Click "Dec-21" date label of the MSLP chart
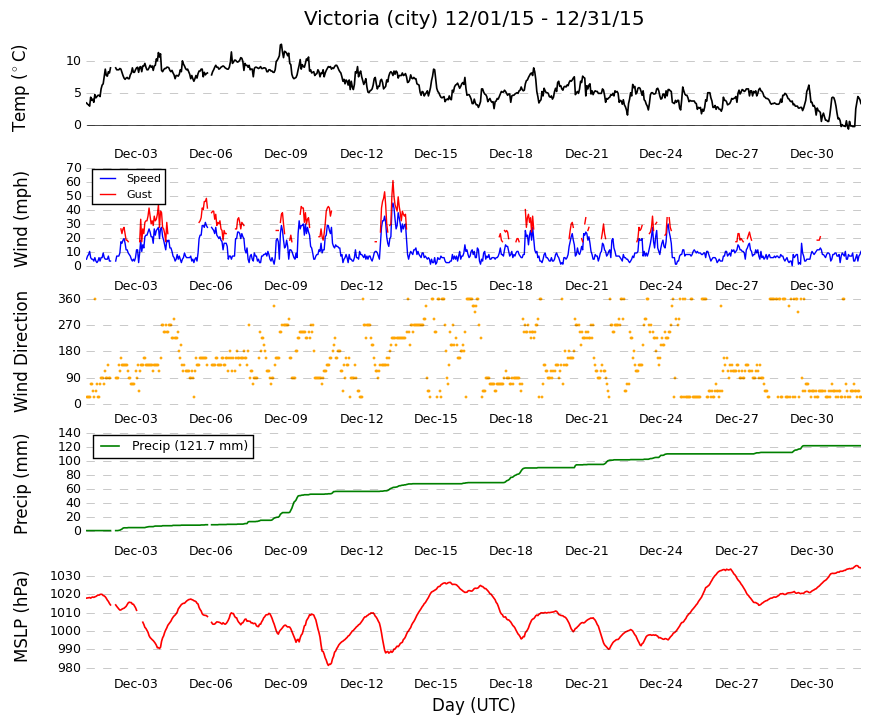Viewport: 871px width, 725px height. (x=587, y=684)
